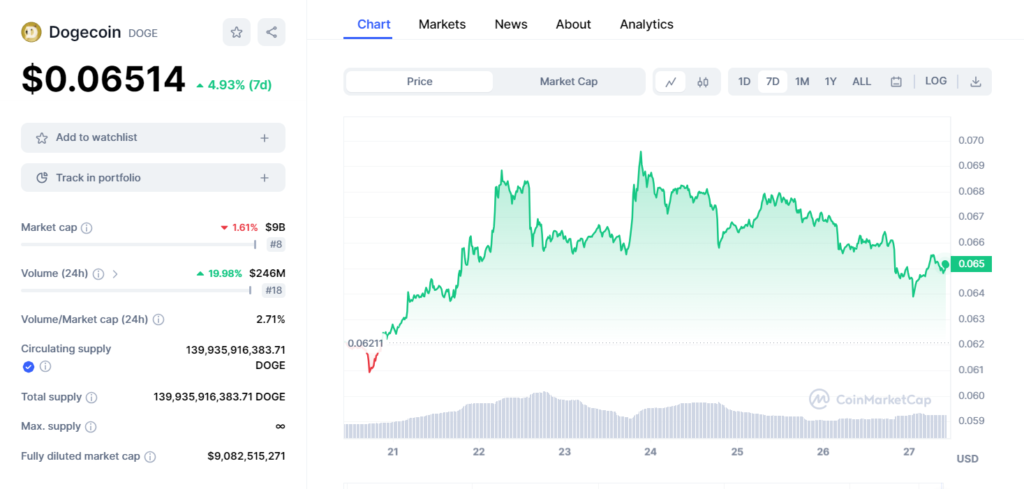Select the 1Y time range
1024x489 pixels.
tap(831, 82)
